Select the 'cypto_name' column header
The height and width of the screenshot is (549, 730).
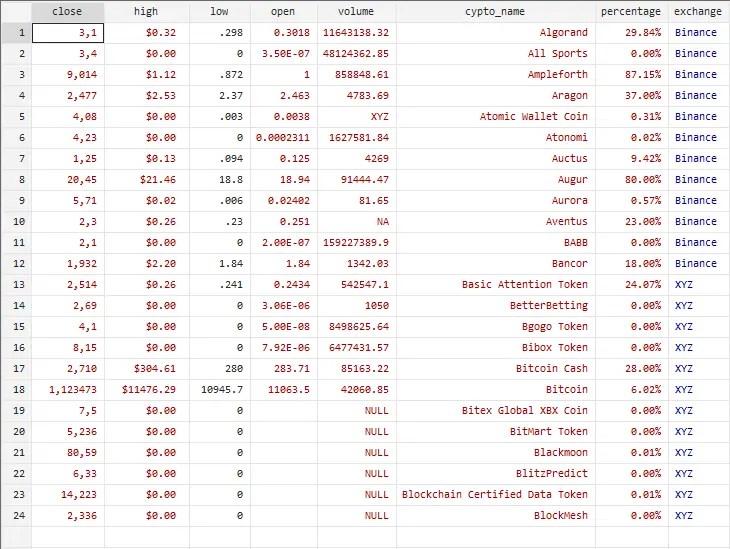tap(495, 11)
